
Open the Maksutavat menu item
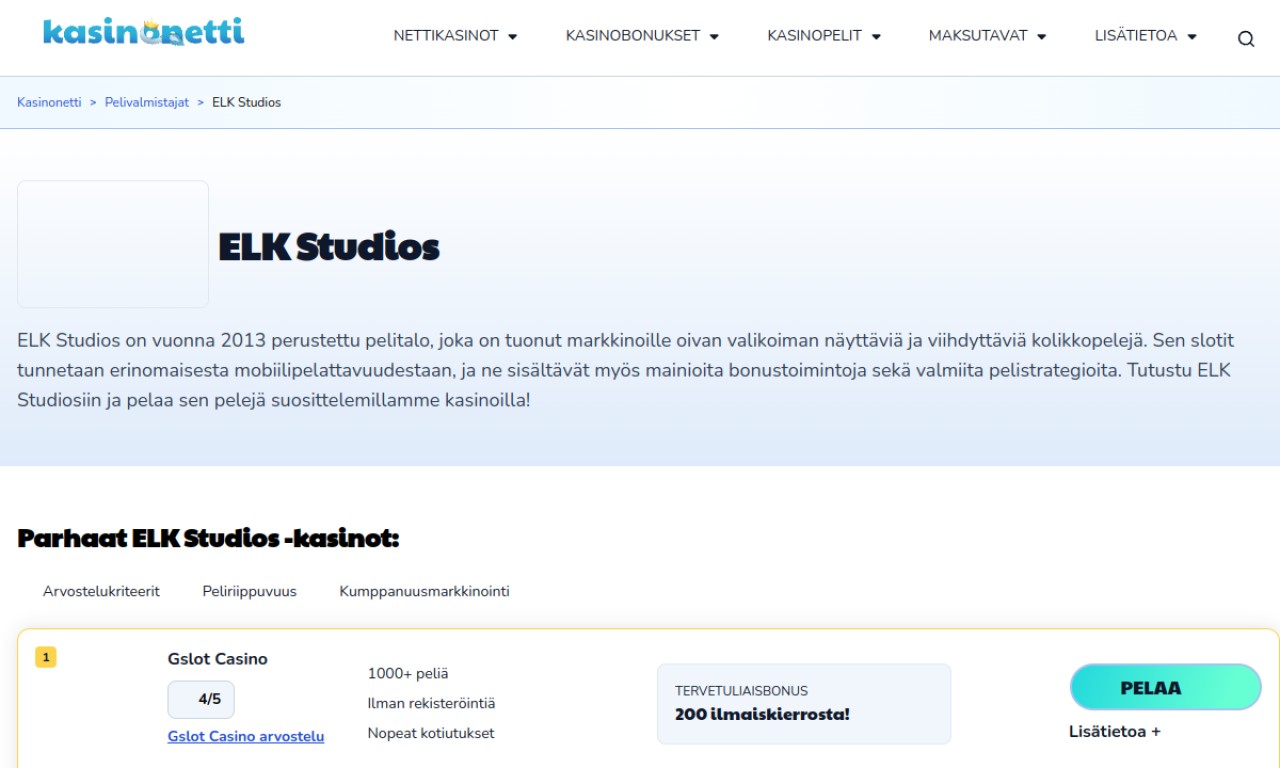click(978, 36)
